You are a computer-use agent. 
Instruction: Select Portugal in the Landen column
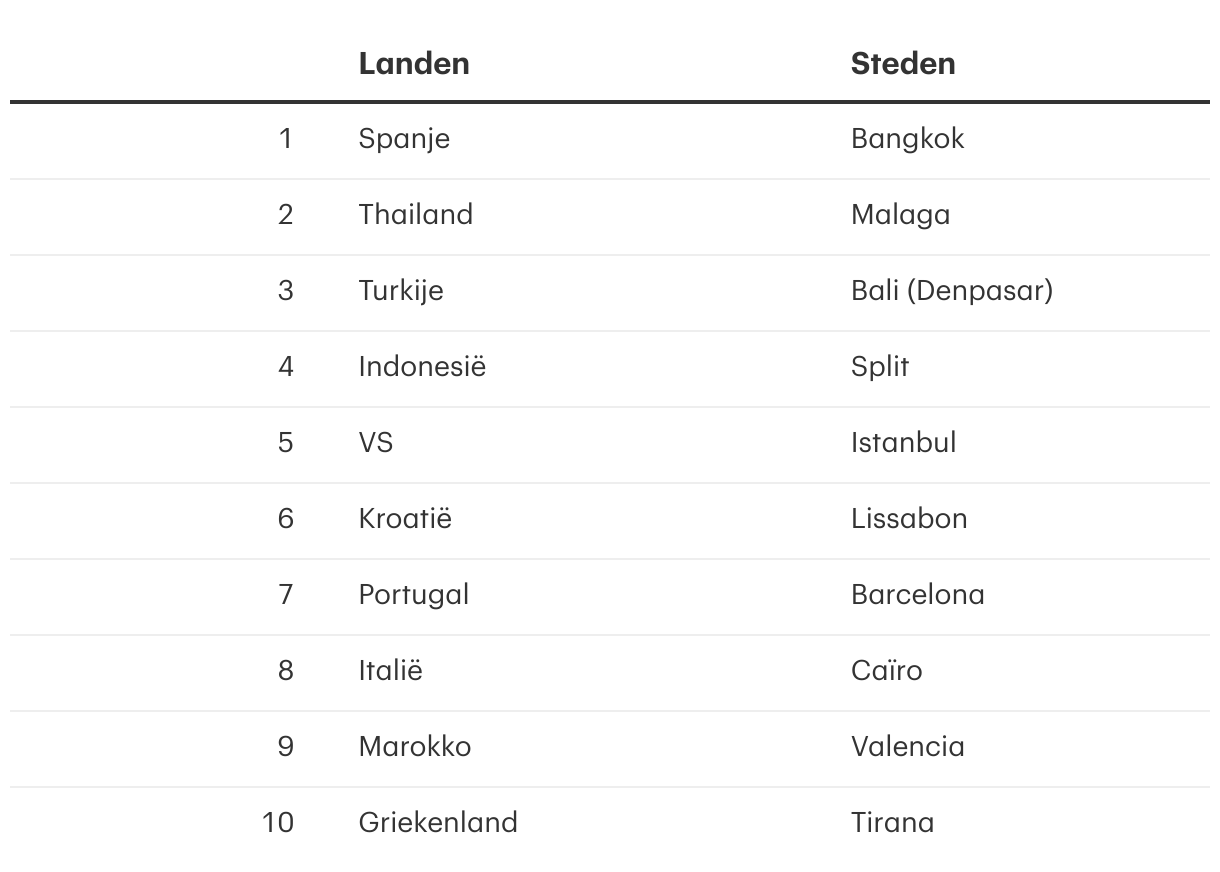coord(413,595)
